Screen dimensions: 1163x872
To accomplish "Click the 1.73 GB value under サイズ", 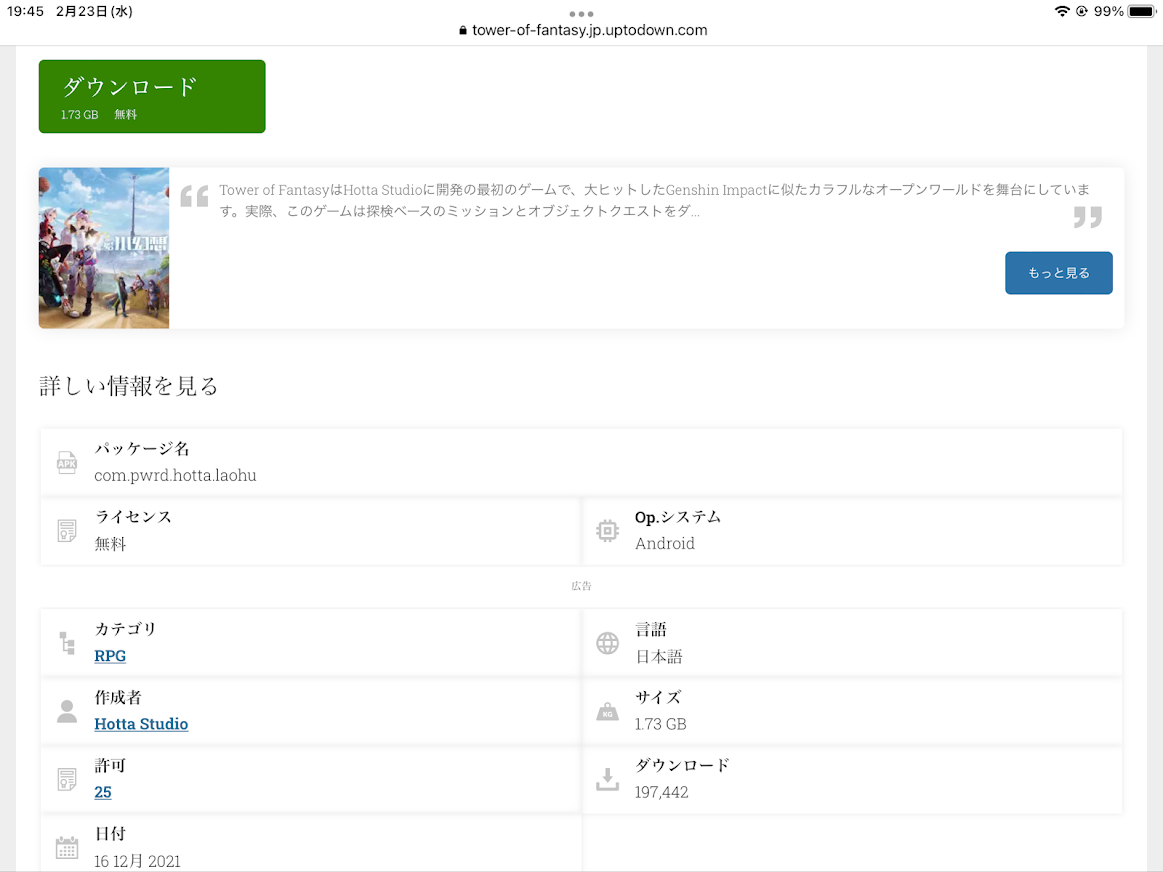I will coord(661,724).
